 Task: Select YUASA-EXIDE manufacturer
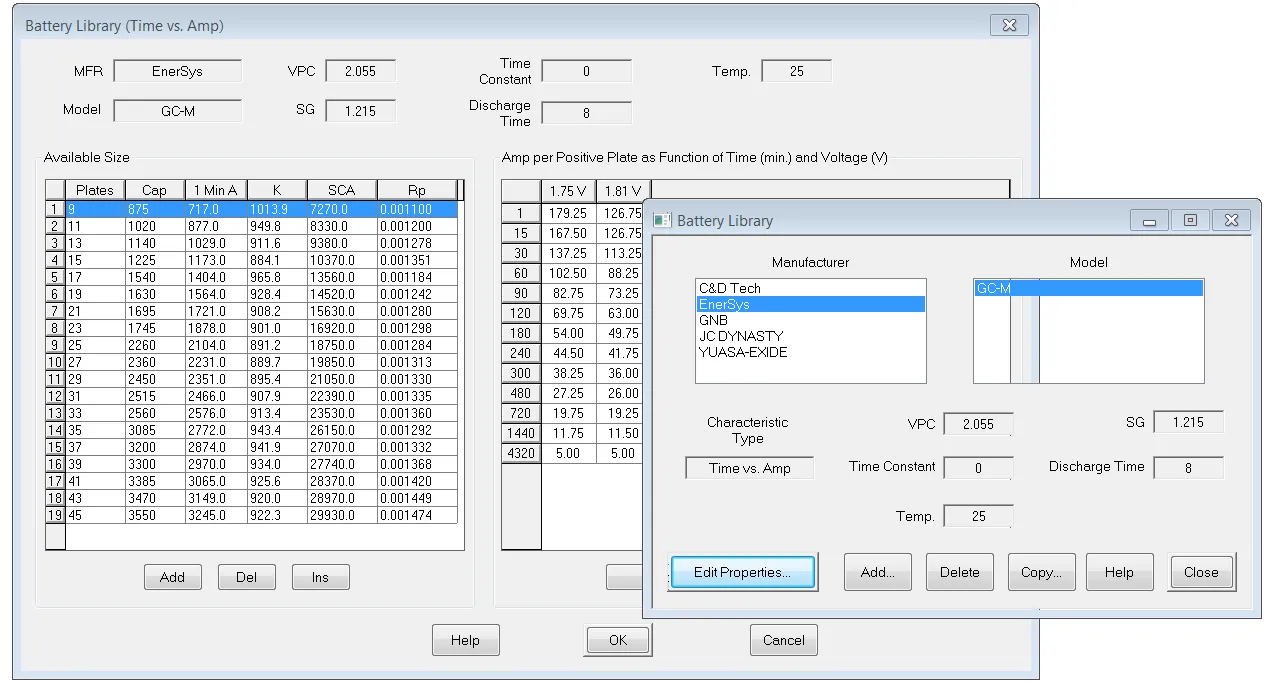click(x=743, y=352)
